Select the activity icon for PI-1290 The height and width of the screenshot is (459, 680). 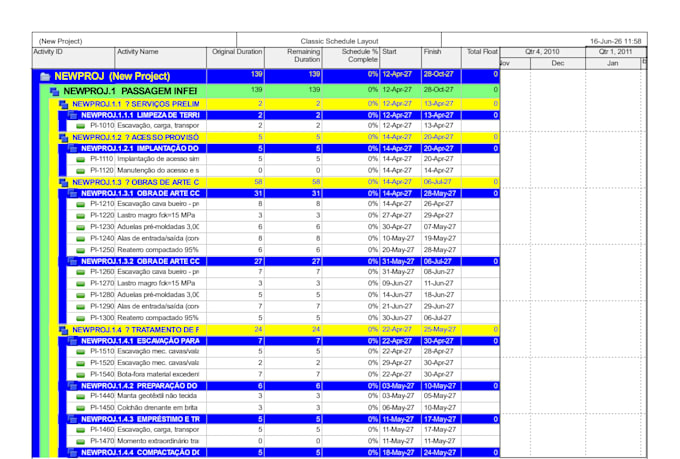coord(81,307)
